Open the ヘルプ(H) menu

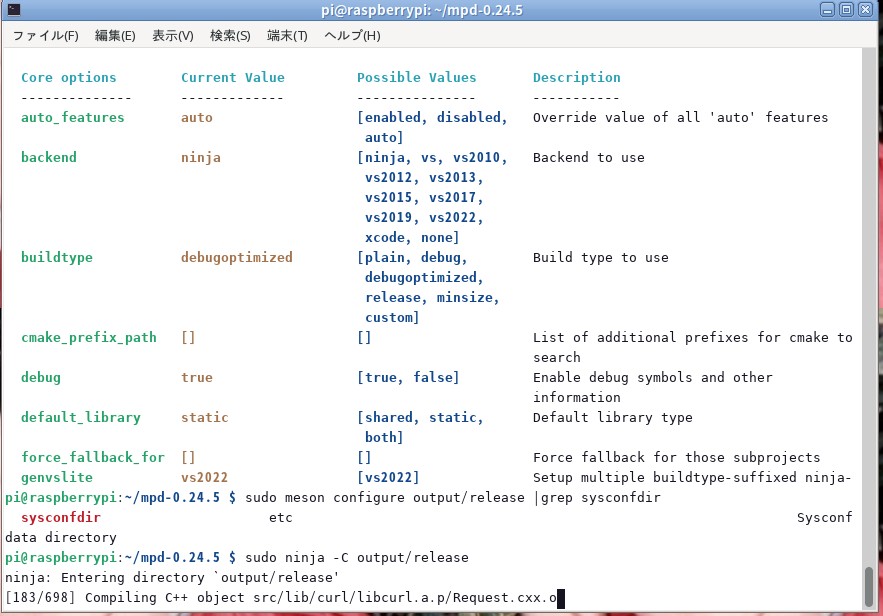coord(352,36)
